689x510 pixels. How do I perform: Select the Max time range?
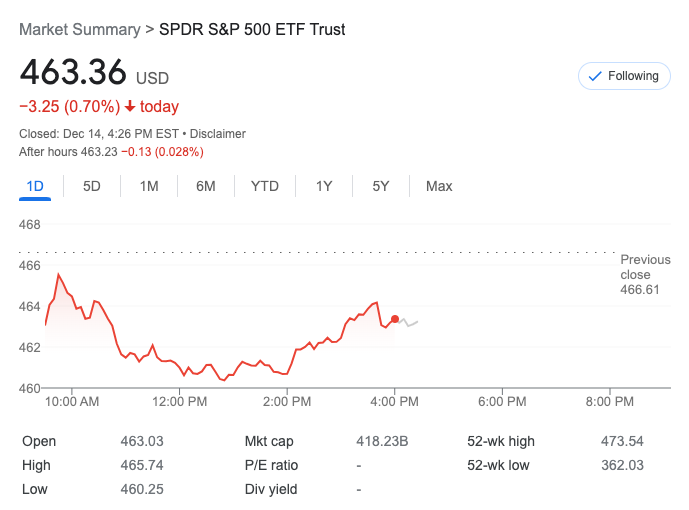click(439, 186)
